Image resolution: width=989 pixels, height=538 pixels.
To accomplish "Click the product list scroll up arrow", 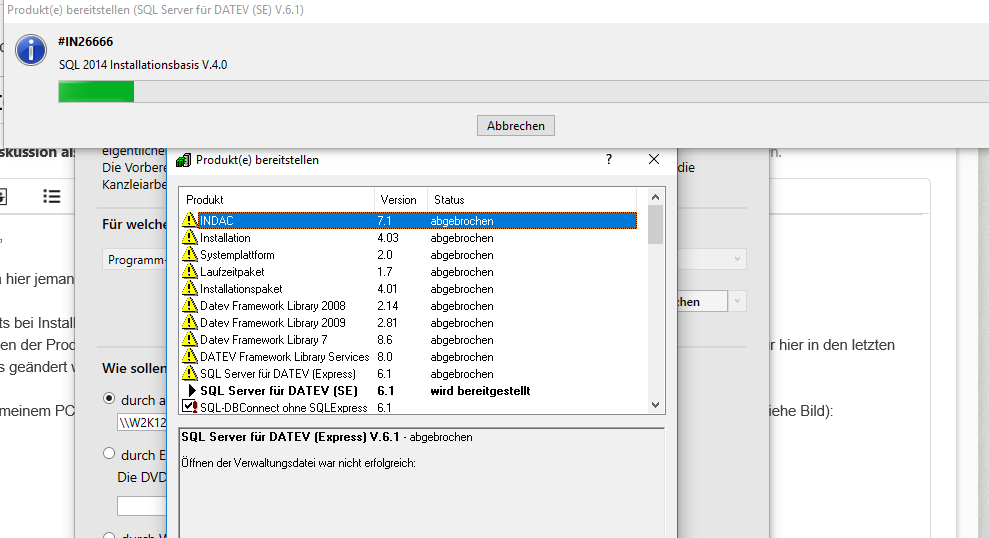I will pyautogui.click(x=655, y=197).
